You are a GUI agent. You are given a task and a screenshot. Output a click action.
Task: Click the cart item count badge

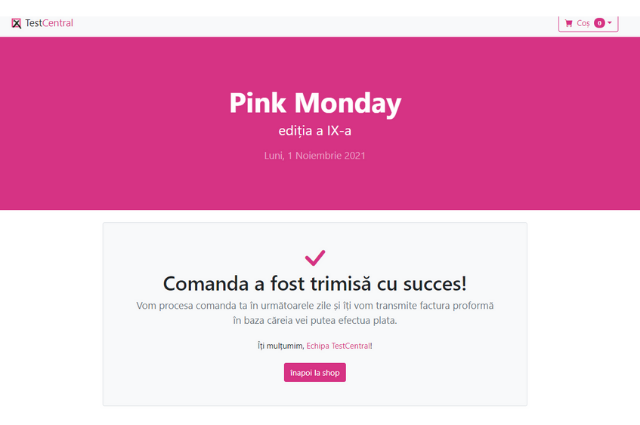tap(599, 23)
